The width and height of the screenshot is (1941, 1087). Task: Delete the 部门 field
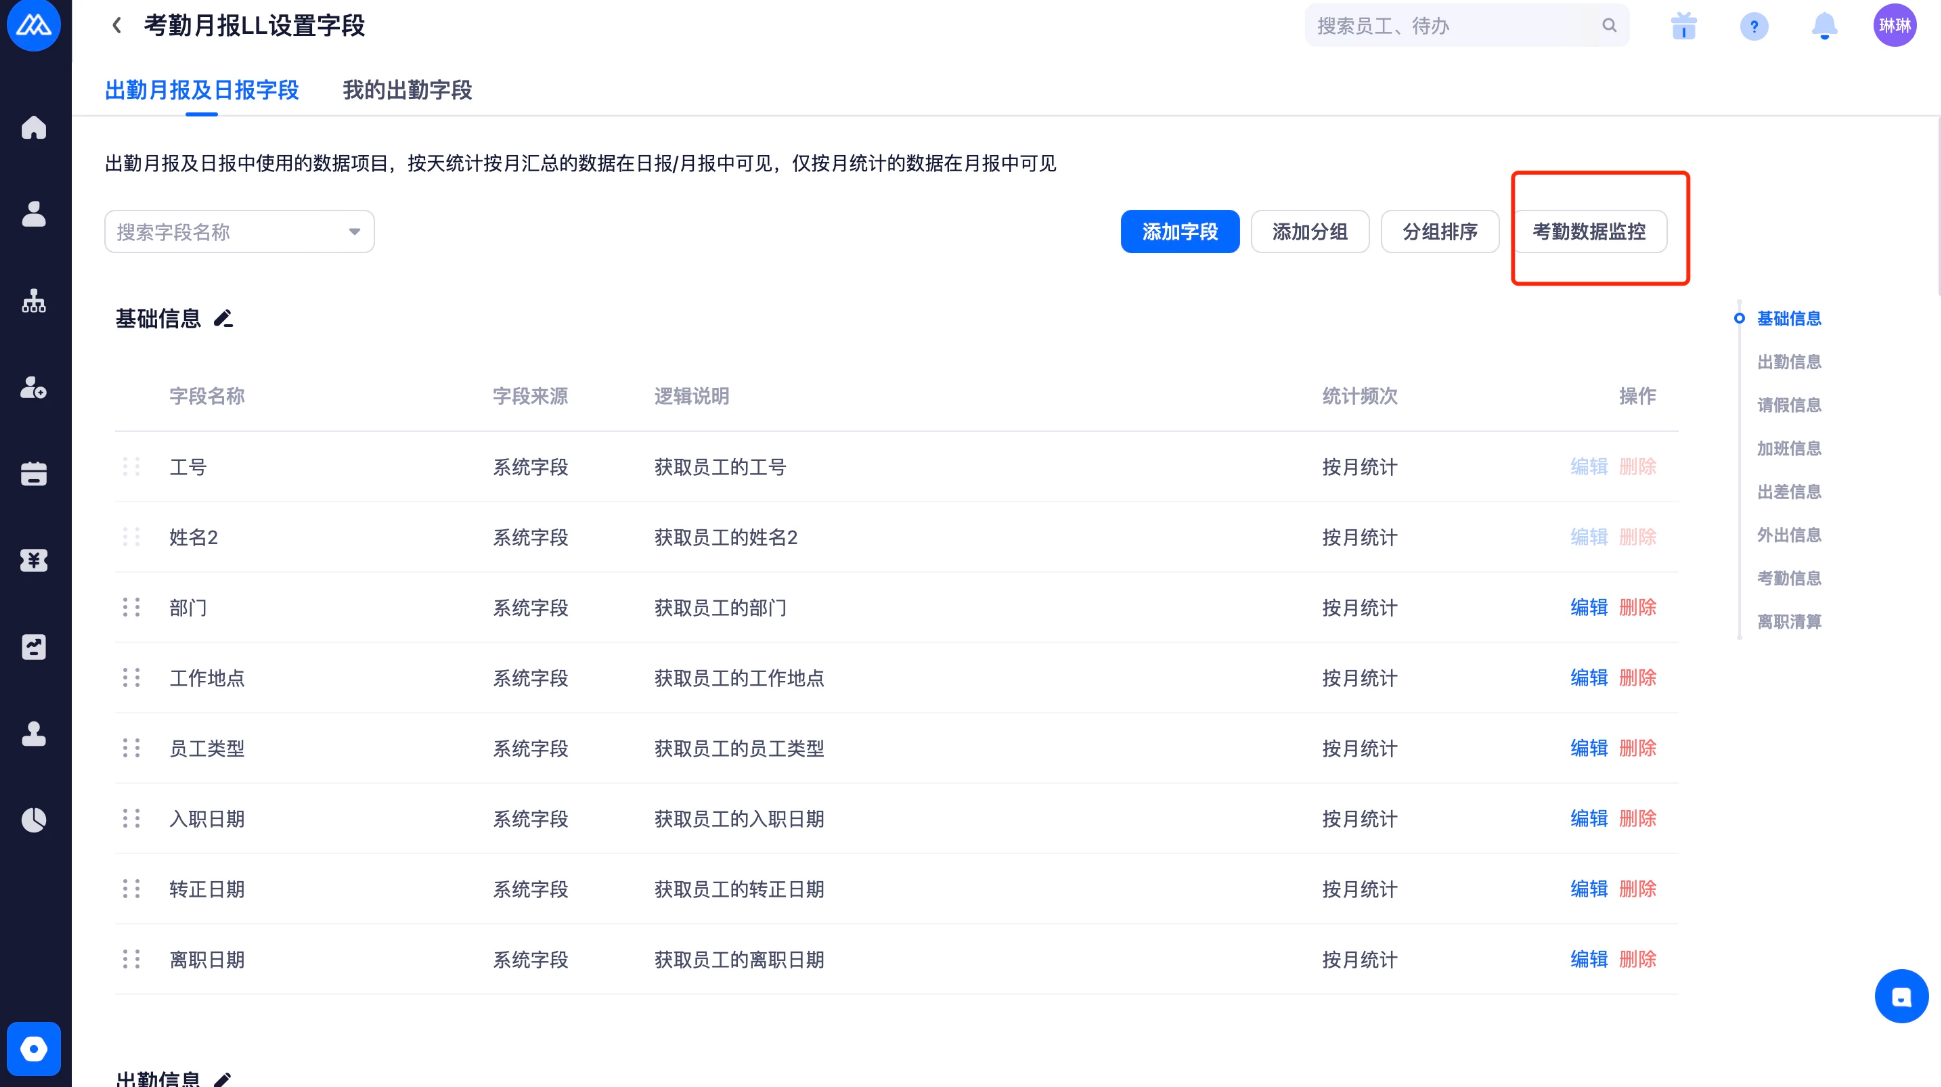(x=1637, y=607)
